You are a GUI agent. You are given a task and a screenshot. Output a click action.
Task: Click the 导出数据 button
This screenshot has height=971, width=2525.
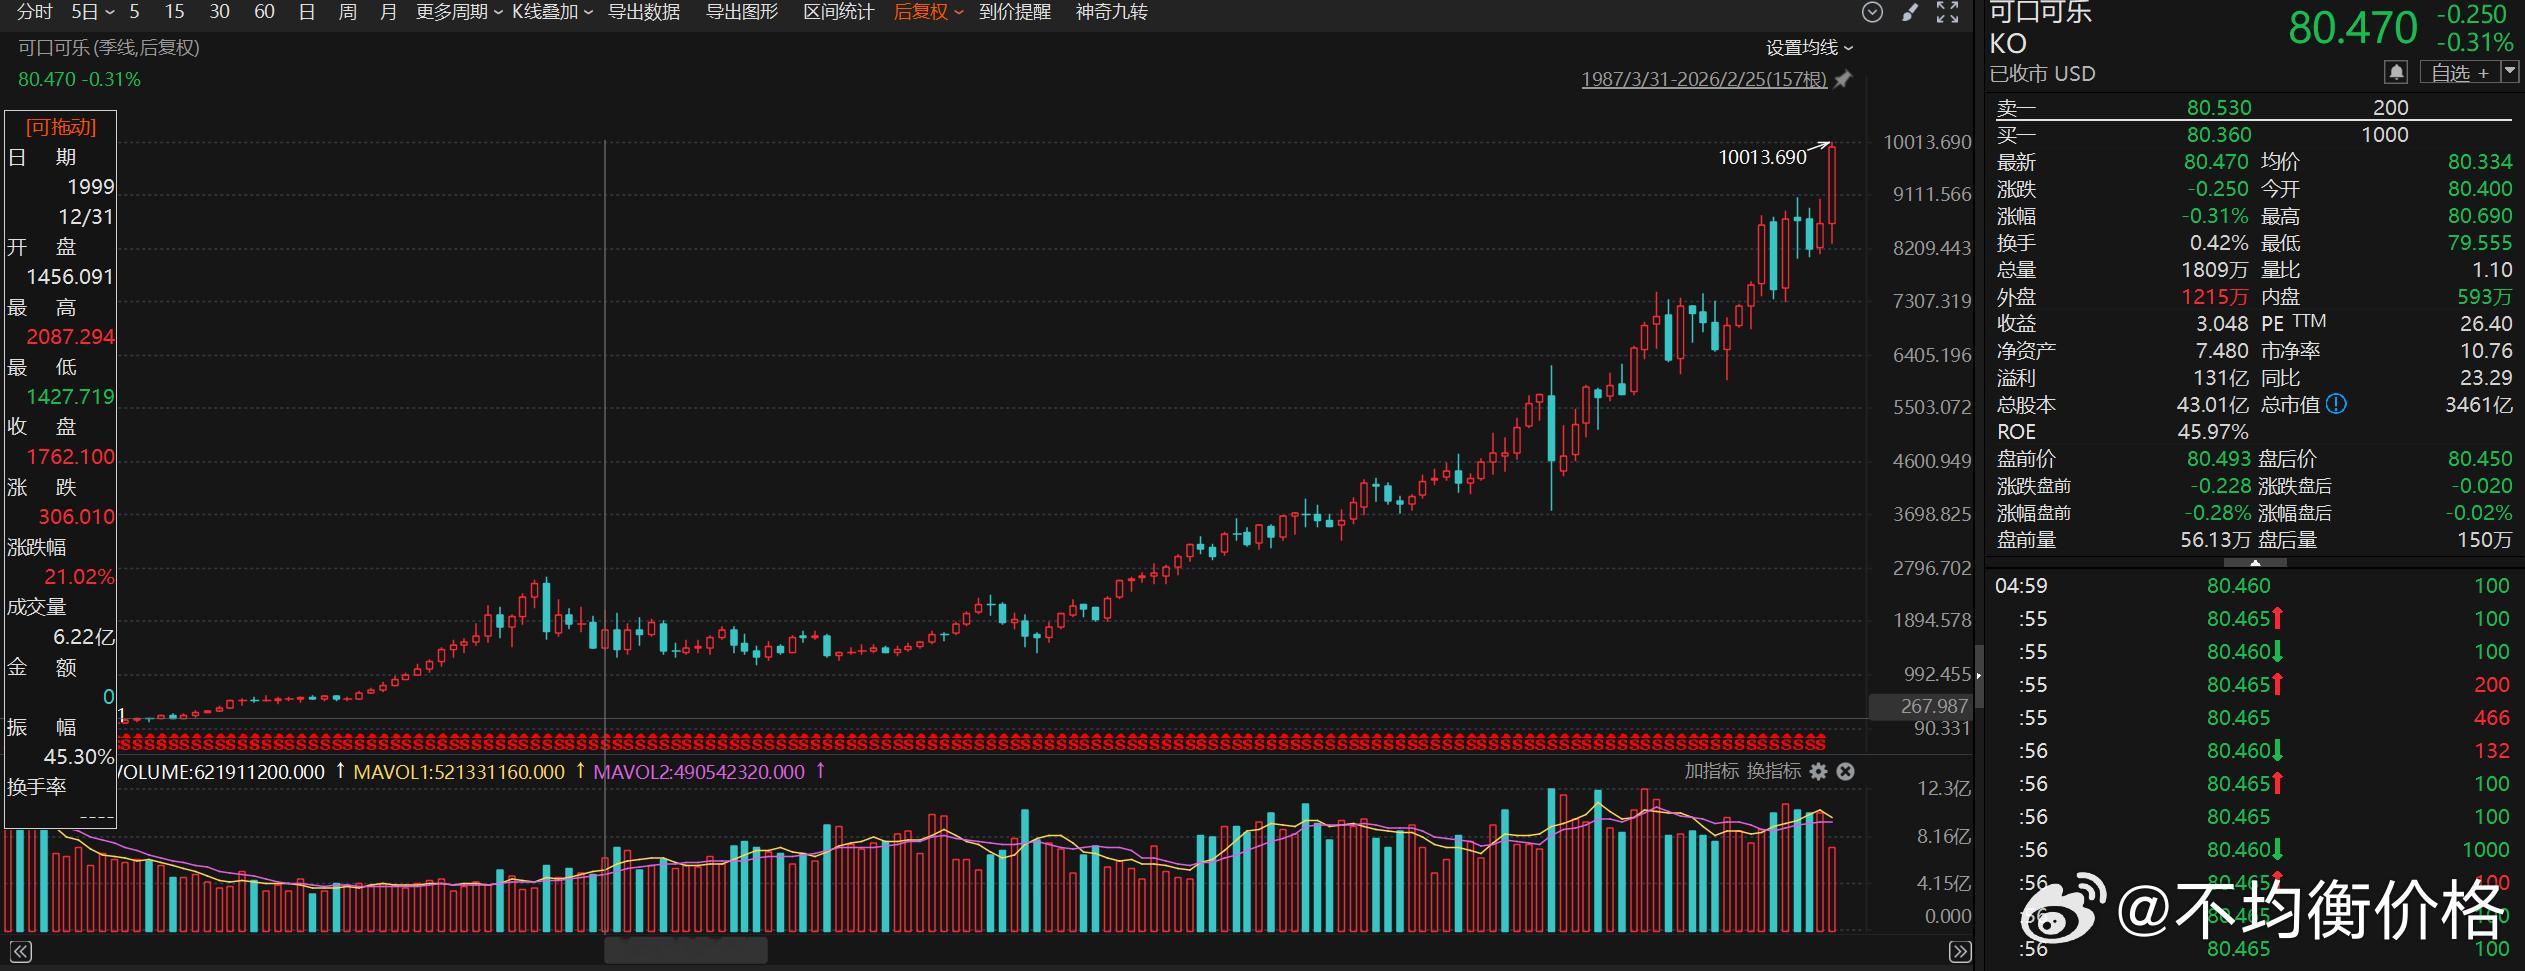coord(644,12)
